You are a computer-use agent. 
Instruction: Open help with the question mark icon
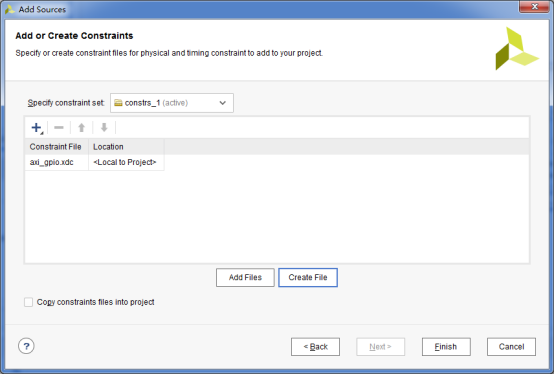[x=26, y=346]
